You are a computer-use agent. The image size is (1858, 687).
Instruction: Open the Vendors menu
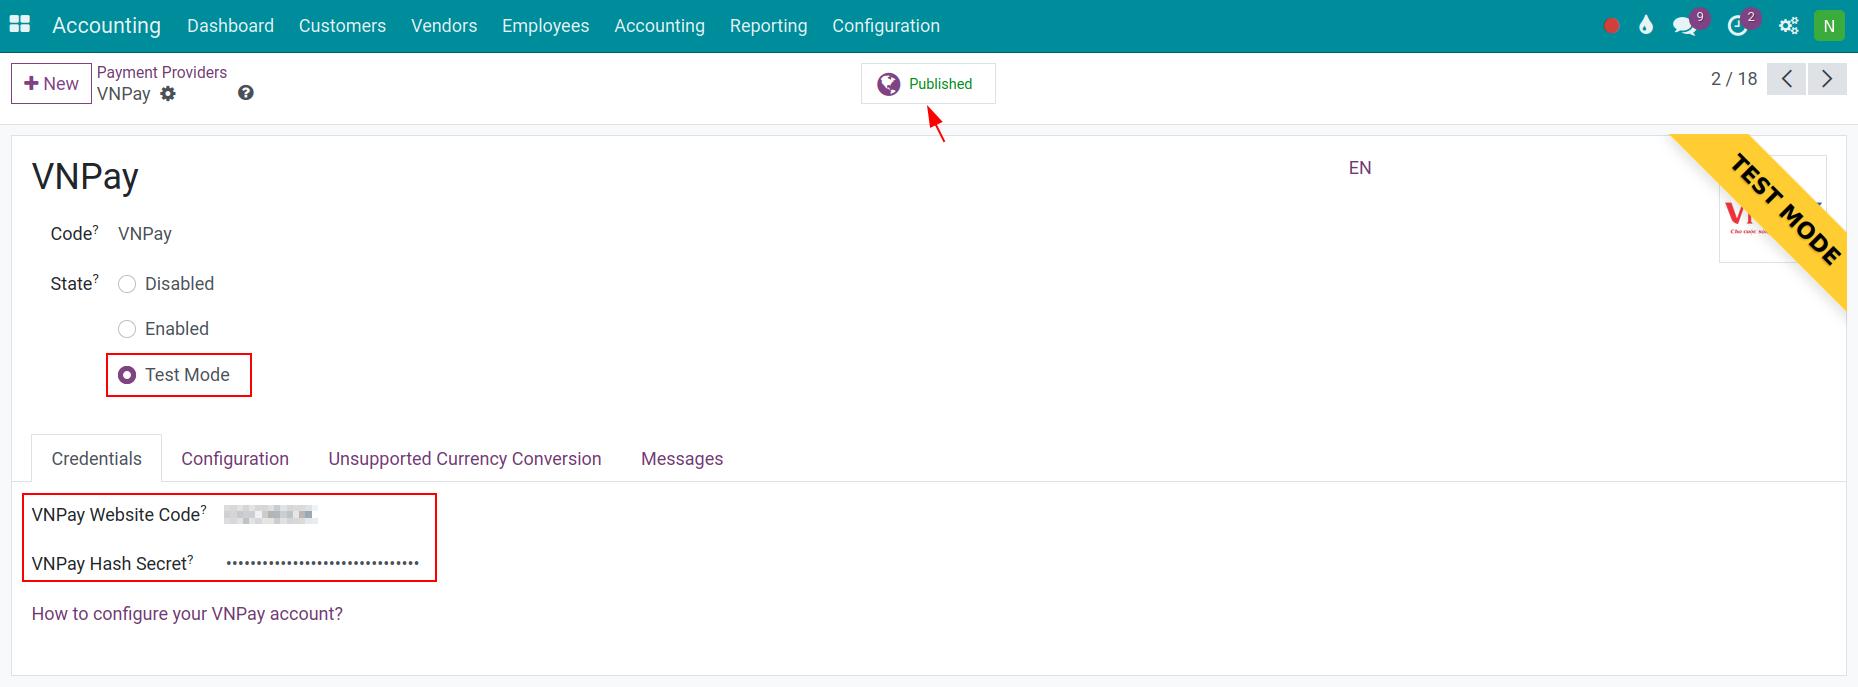coord(444,26)
